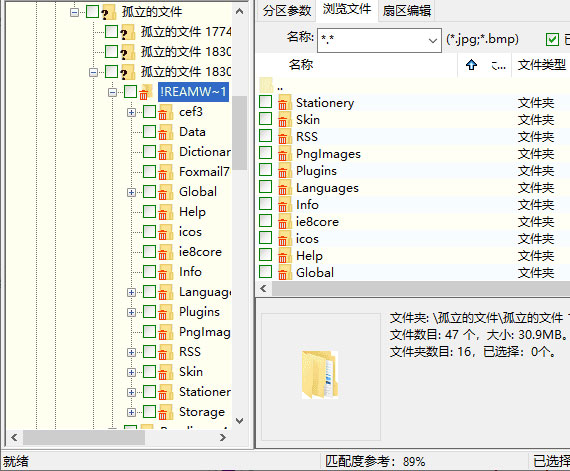Click the question-mark folder icon of 孤立的文件 1774

[128, 32]
